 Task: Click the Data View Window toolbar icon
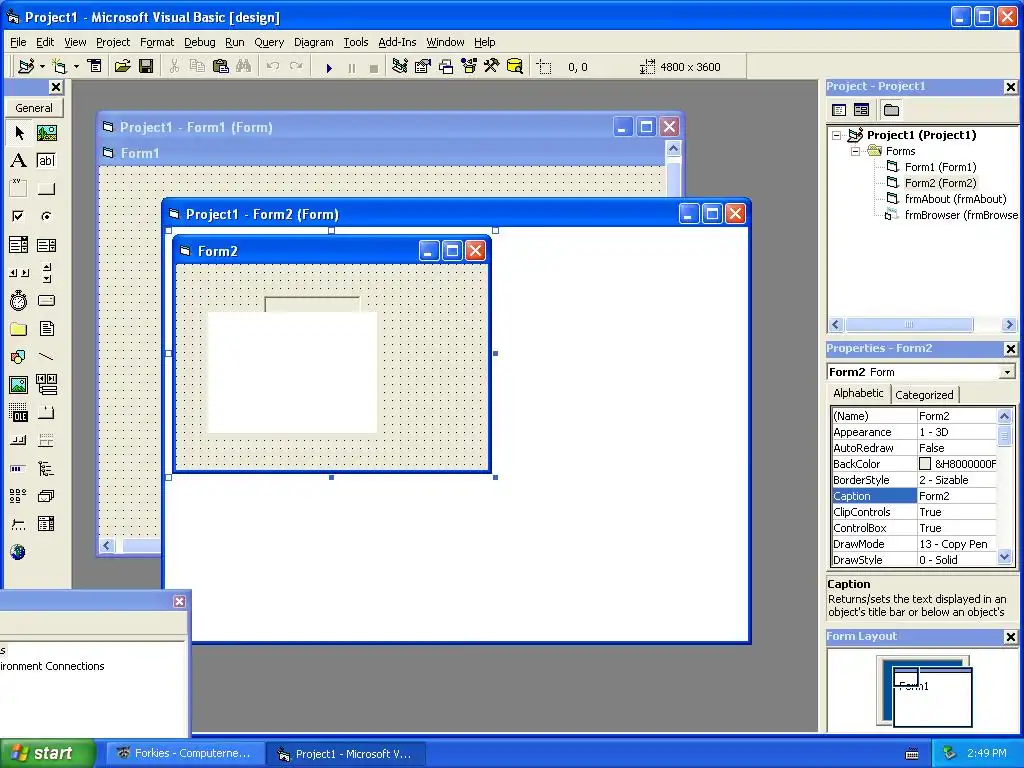[x=515, y=67]
